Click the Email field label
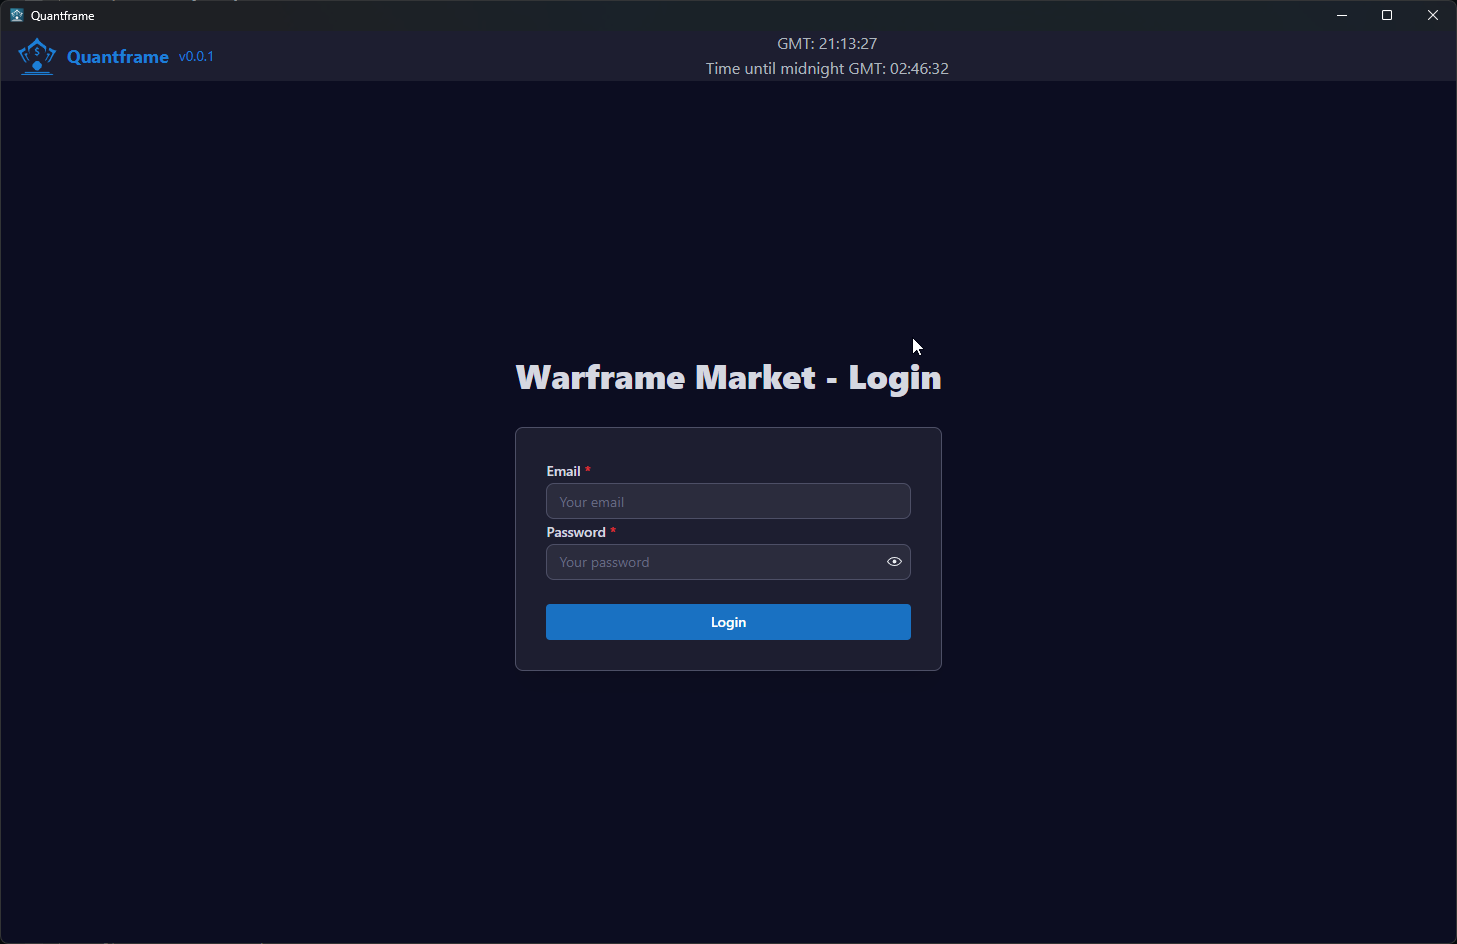The height and width of the screenshot is (944, 1457). [x=563, y=471]
